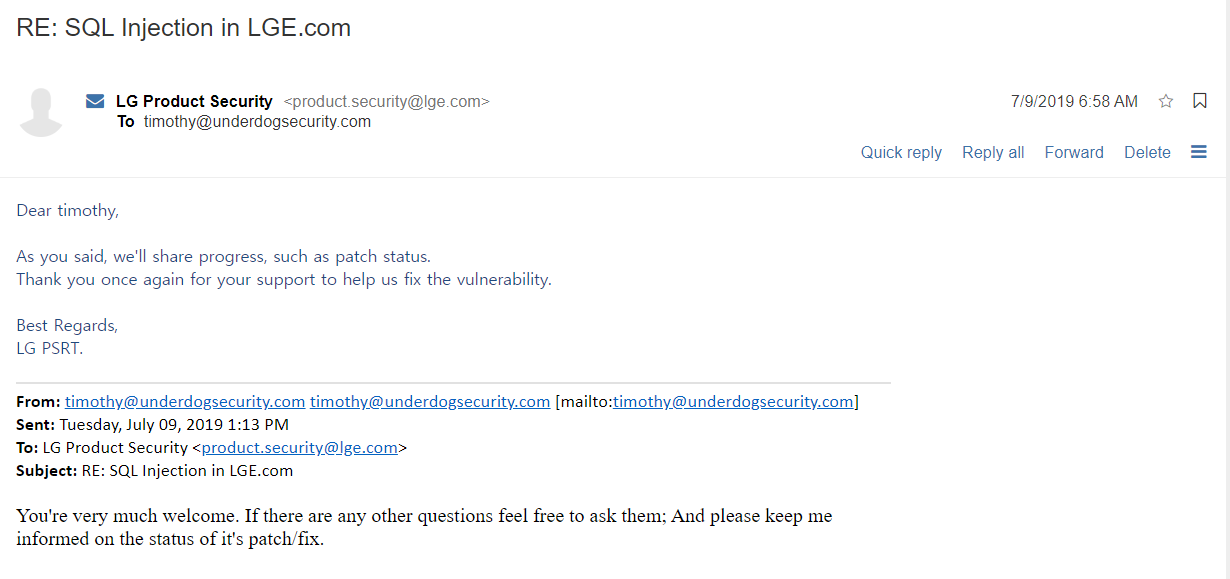Open second timothy@underdogsecurity.com link in From line
1230x579 pixels.
(x=430, y=402)
